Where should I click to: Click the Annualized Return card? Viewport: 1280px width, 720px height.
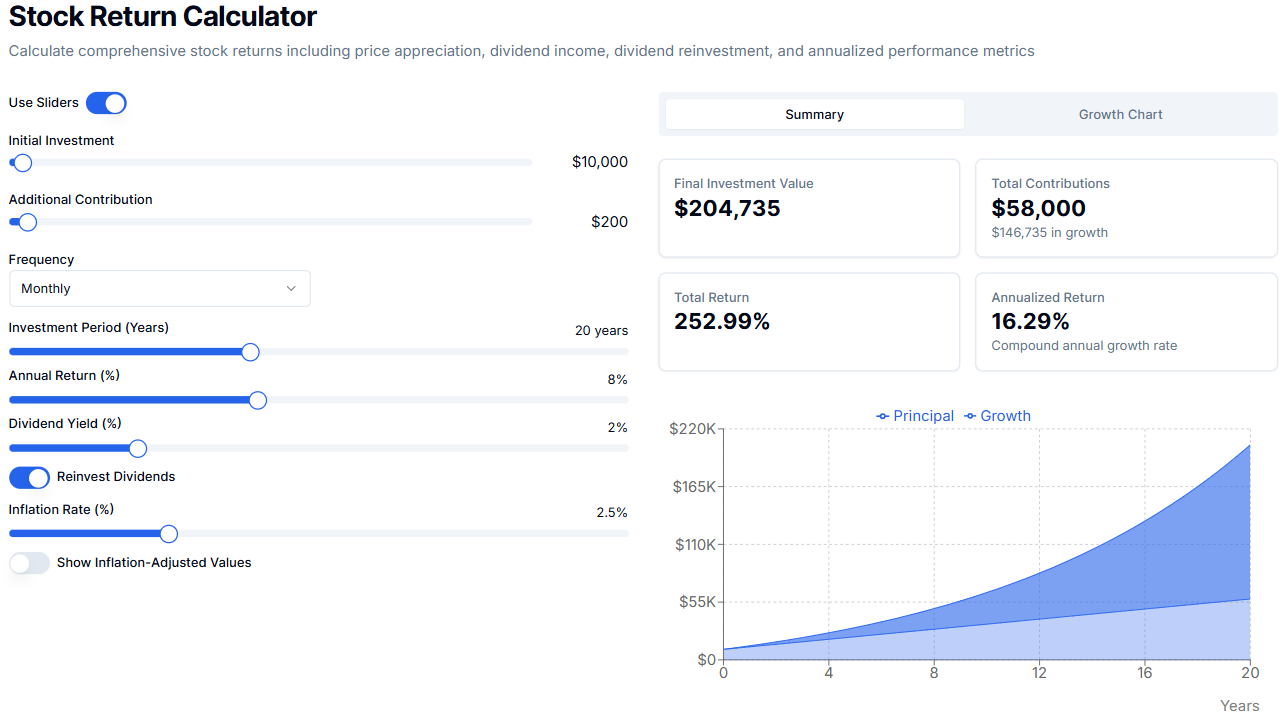[1126, 322]
